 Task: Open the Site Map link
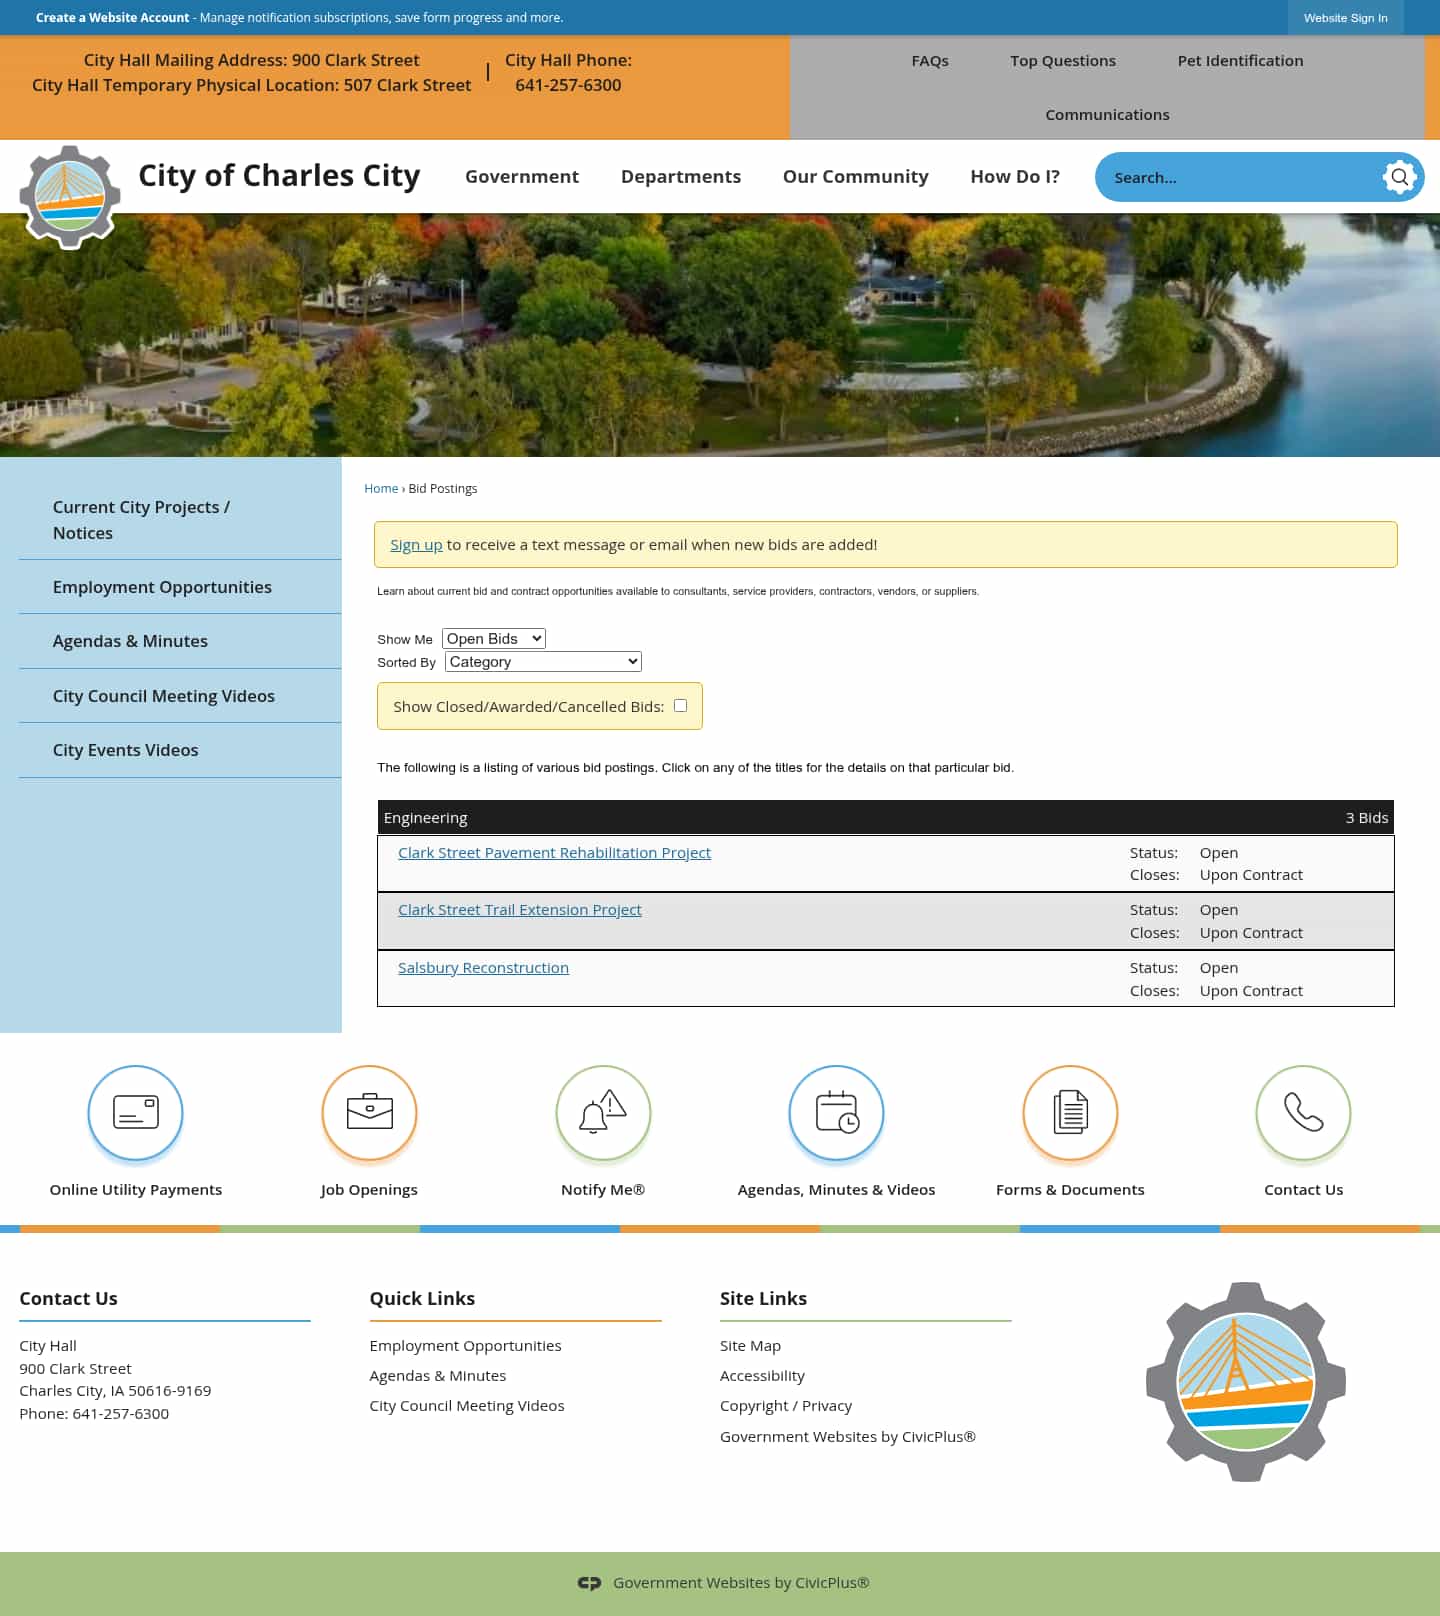point(750,1346)
